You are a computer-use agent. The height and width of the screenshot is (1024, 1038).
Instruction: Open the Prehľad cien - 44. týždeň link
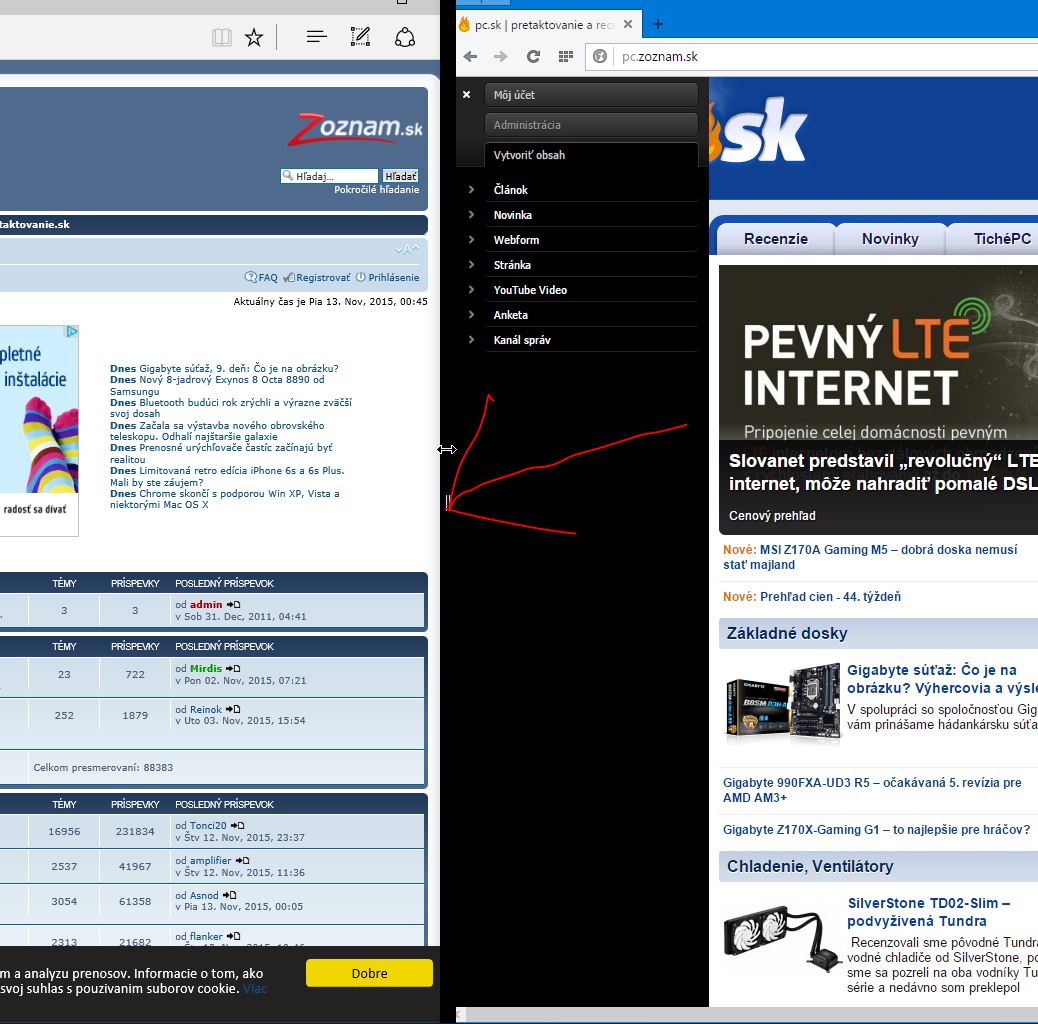[830, 596]
